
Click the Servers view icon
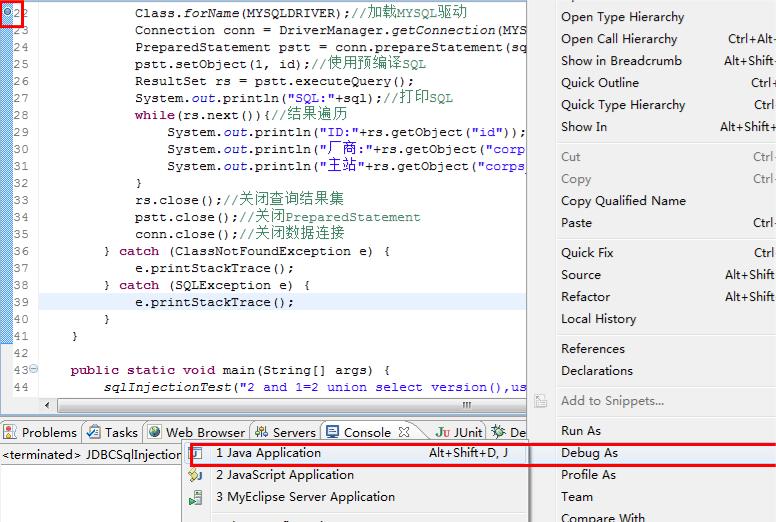pos(261,432)
